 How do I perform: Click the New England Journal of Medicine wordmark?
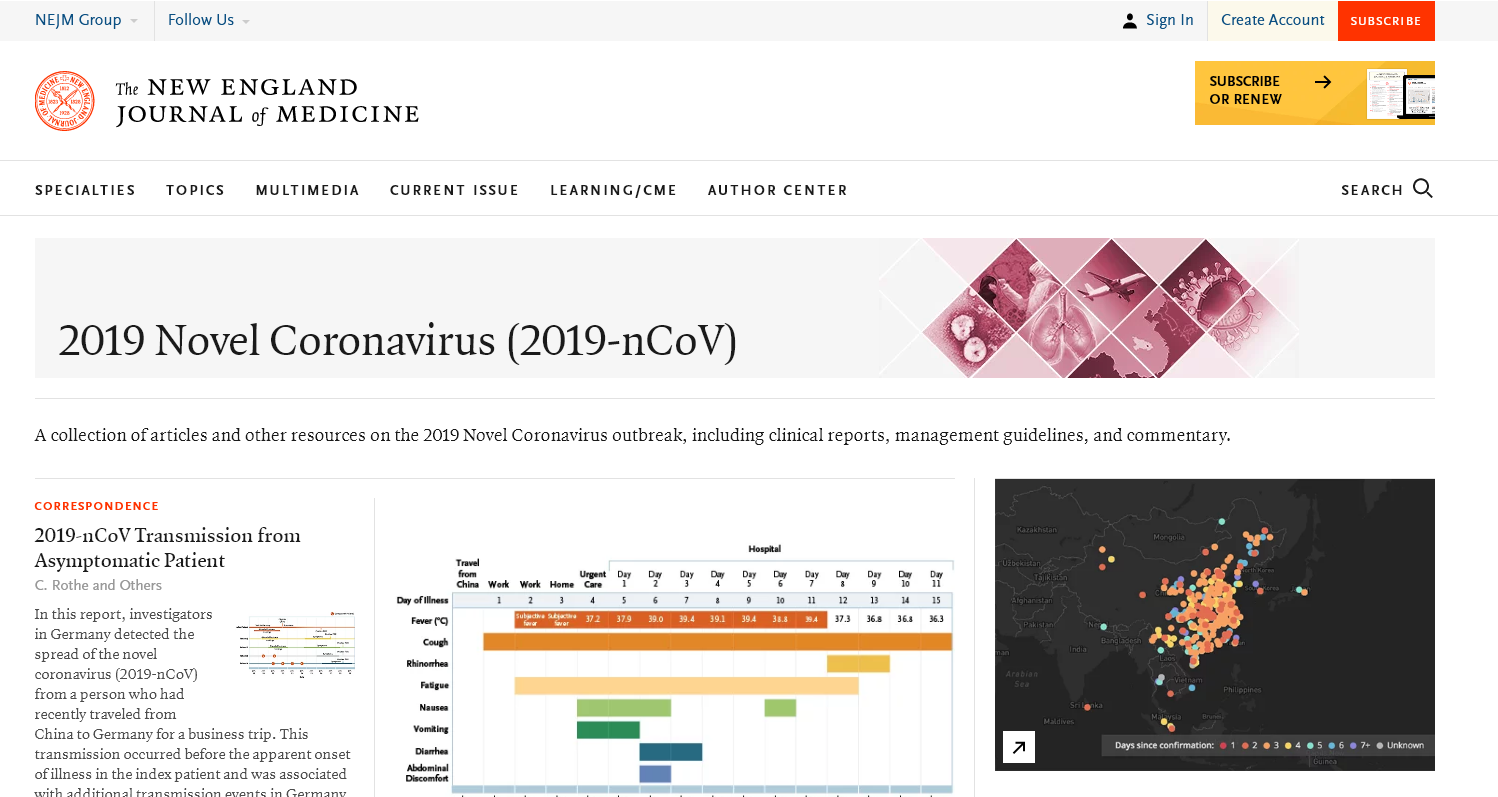coord(267,101)
